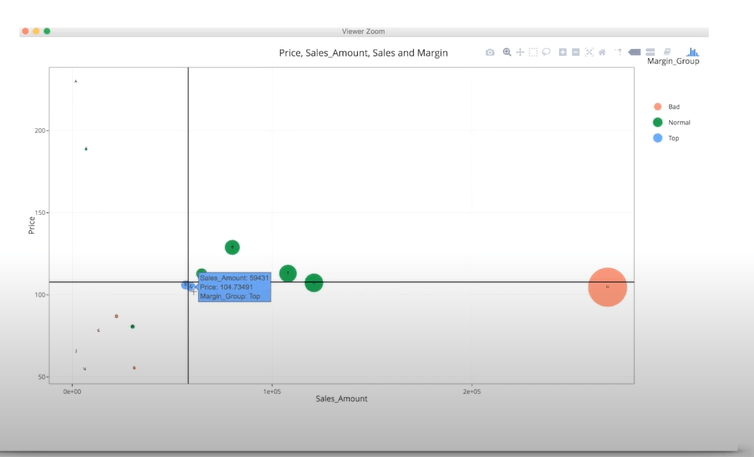This screenshot has width=754, height=457.
Task: Click the chart title text
Action: (363, 53)
